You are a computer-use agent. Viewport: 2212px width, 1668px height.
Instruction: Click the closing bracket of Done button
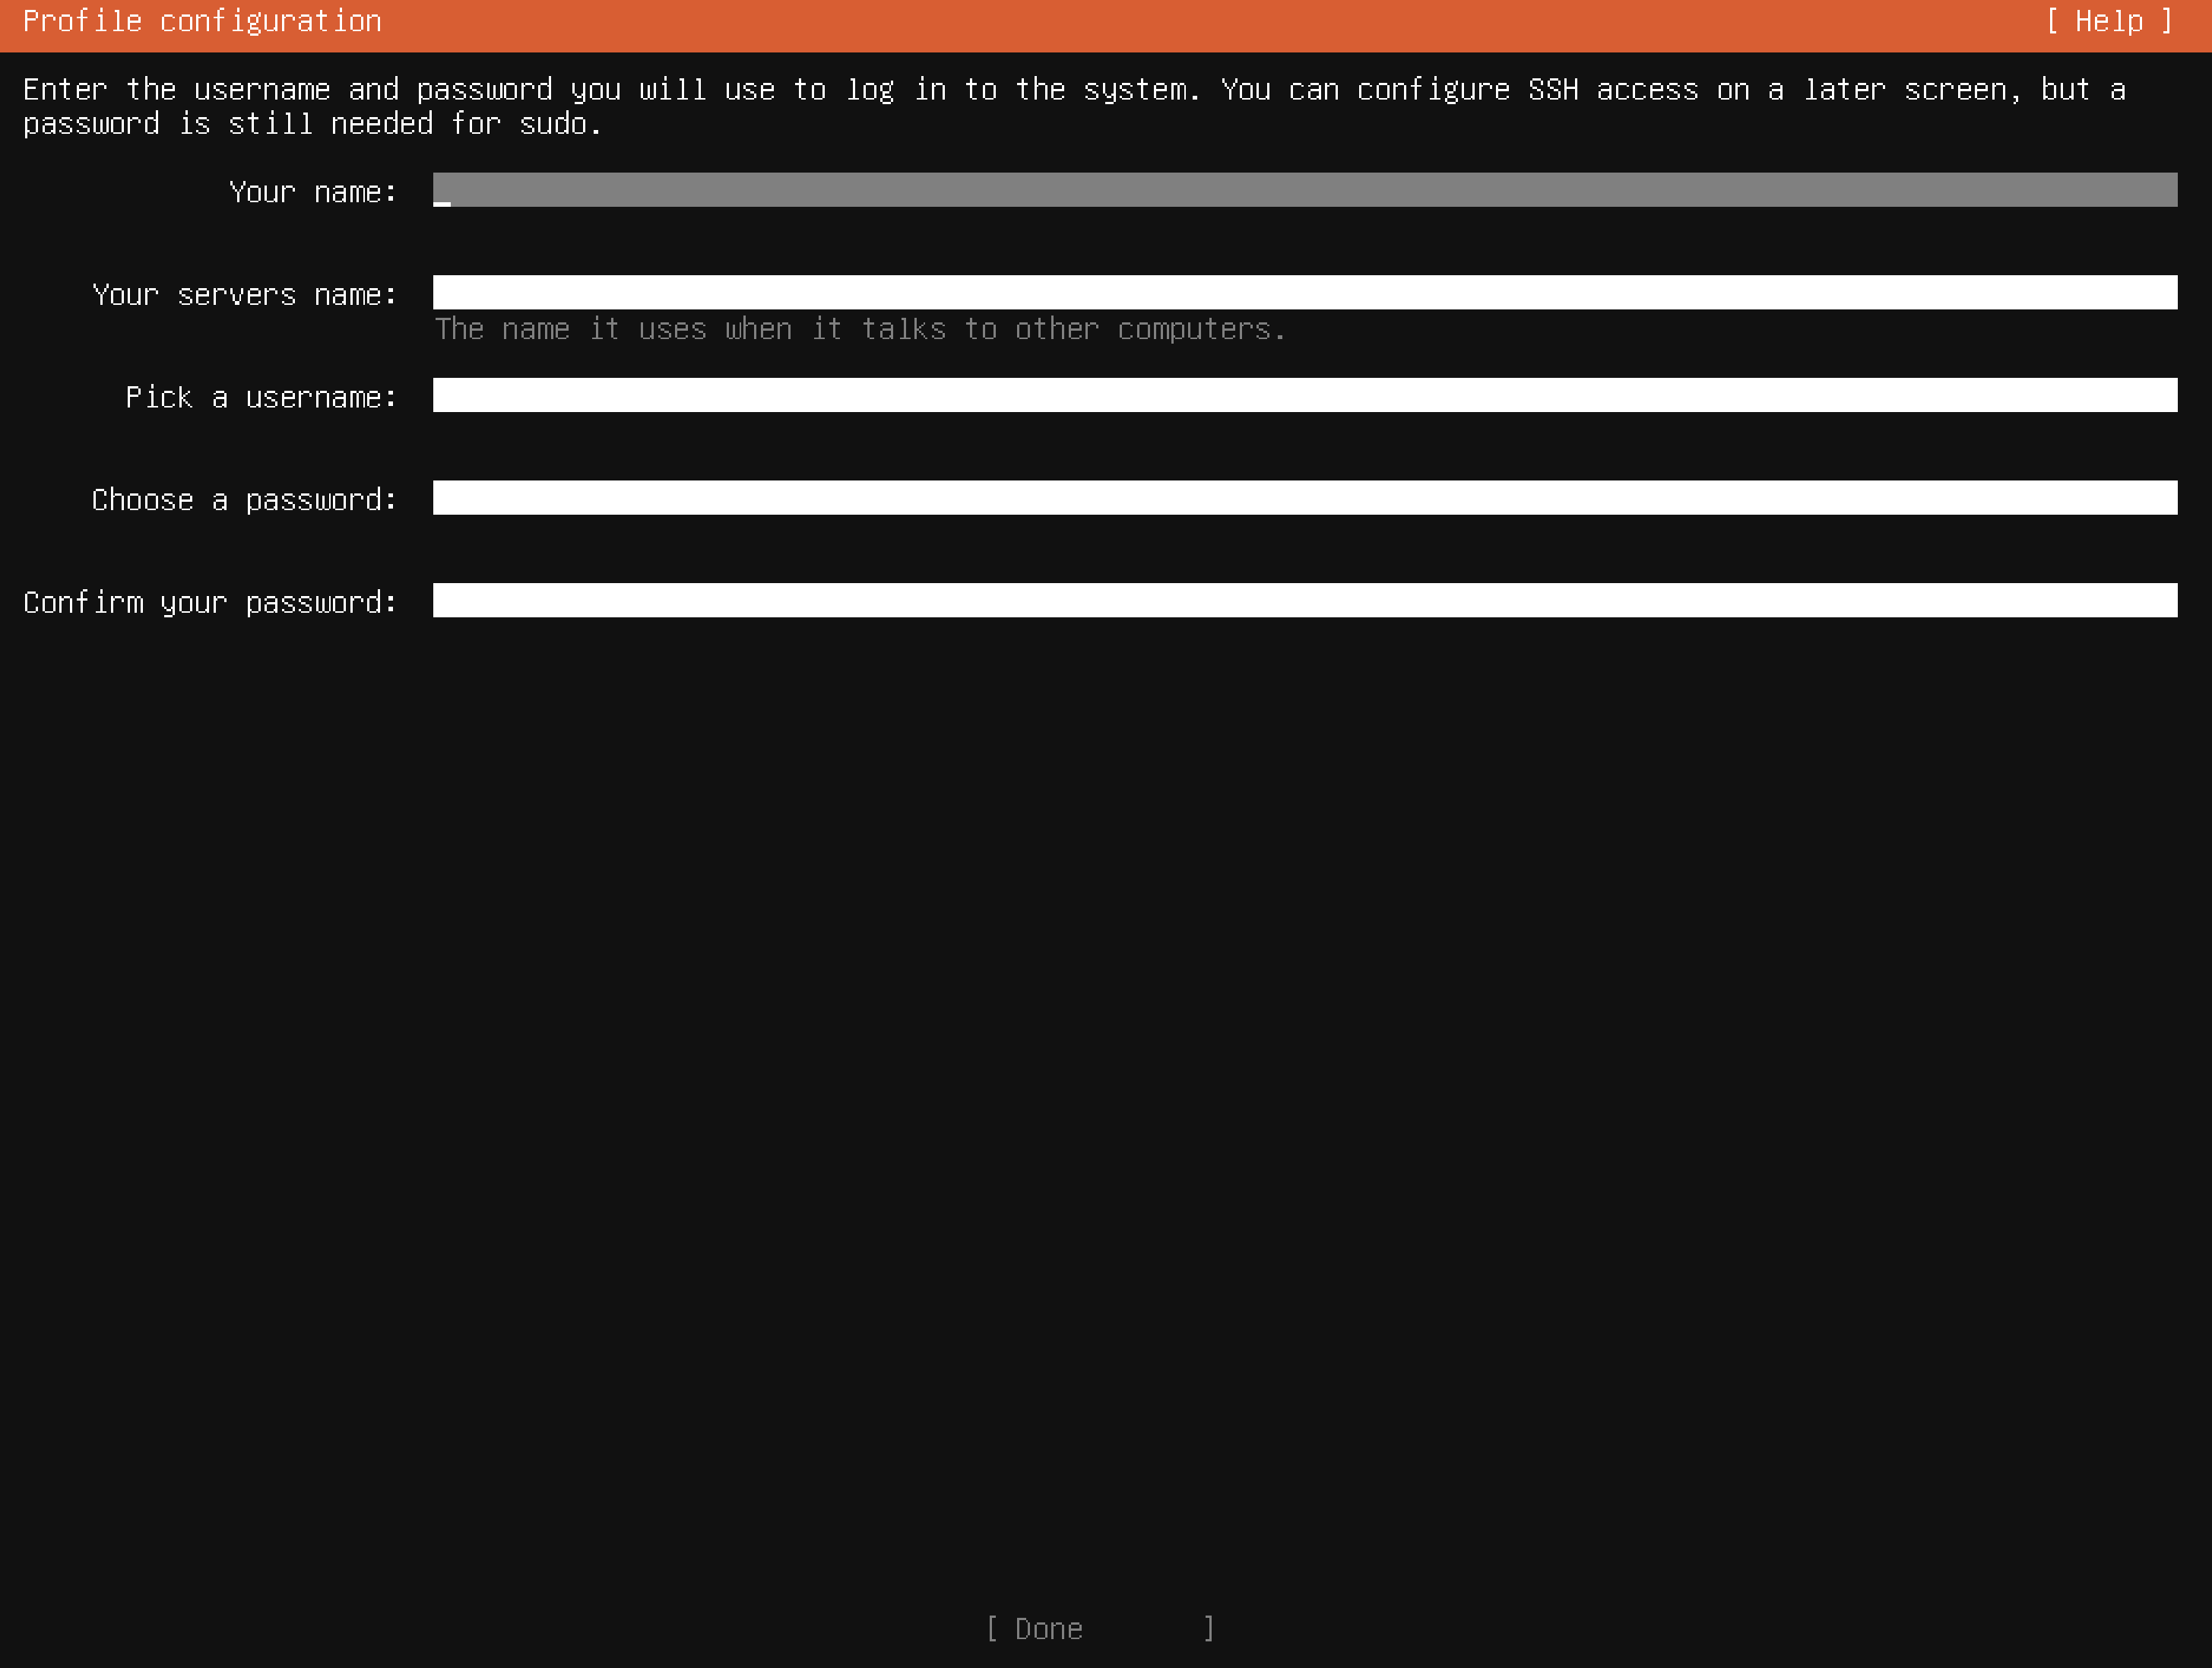[1208, 1629]
